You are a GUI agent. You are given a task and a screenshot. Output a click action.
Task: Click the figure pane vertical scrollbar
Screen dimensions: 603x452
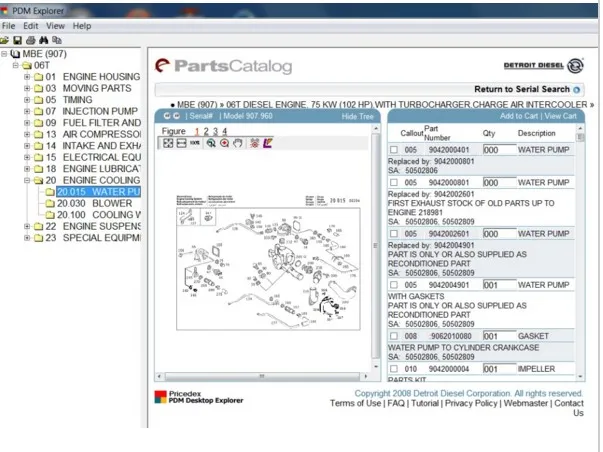pyautogui.click(x=376, y=247)
